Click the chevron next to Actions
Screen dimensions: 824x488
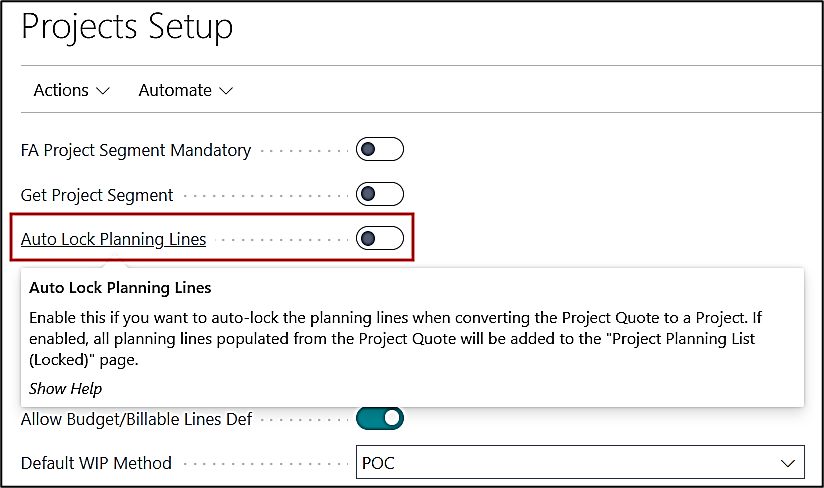point(103,91)
